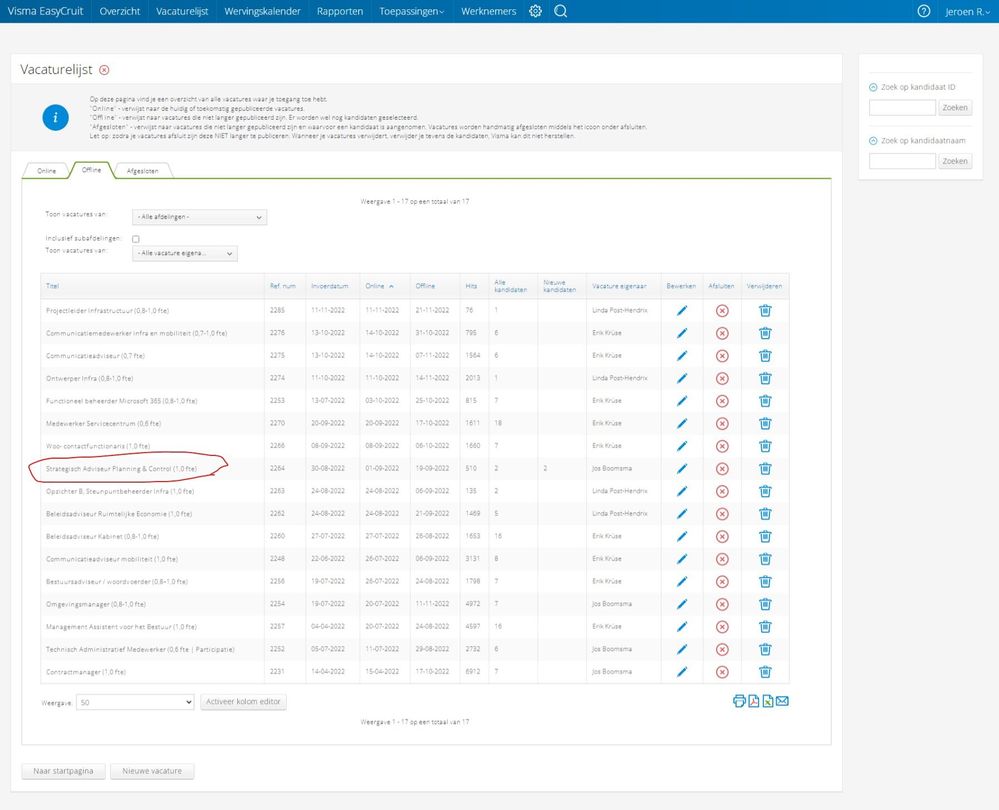Edit the Projectleider Infrastructuur vacancy with pencil
The image size is (999, 810).
tap(682, 310)
